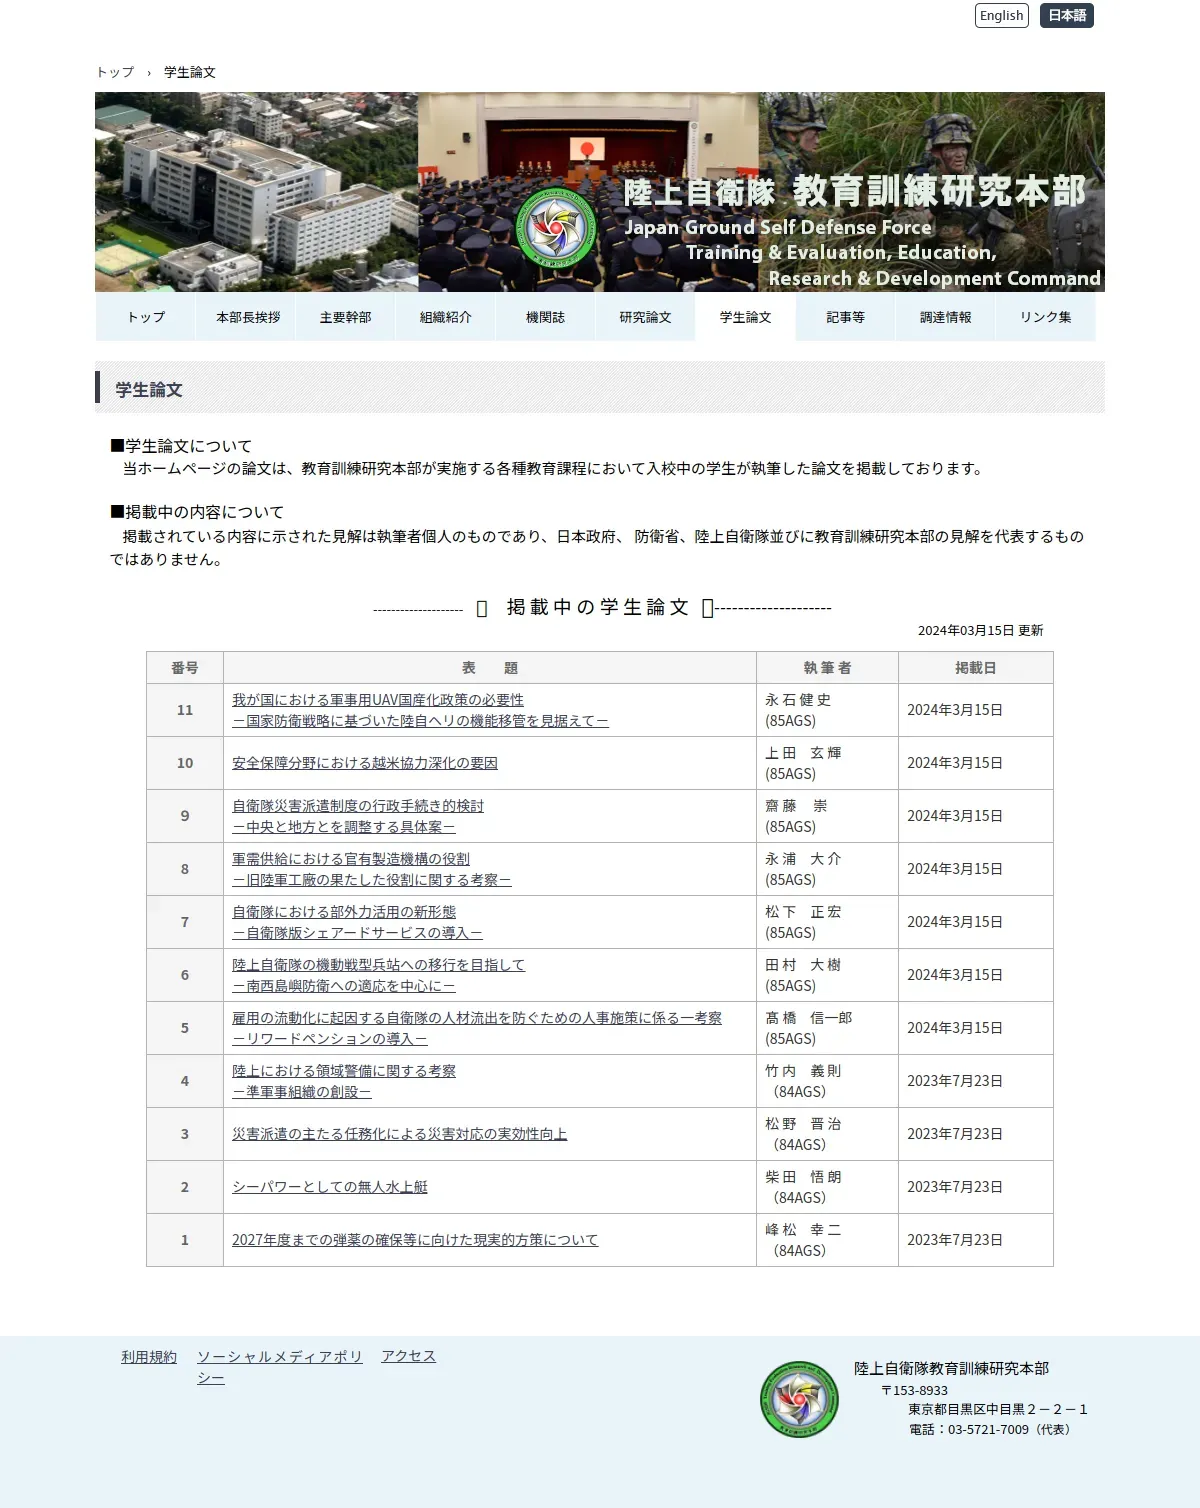
Task: Open paper 9 on 災害派遣制度の行政手続き
Action: [x=358, y=816]
